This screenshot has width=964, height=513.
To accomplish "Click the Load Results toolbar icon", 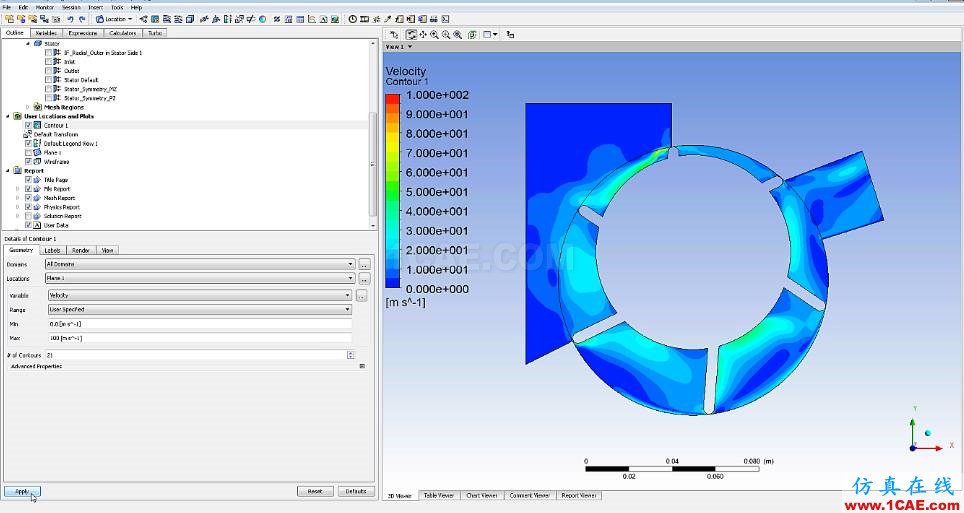I will coord(7,19).
